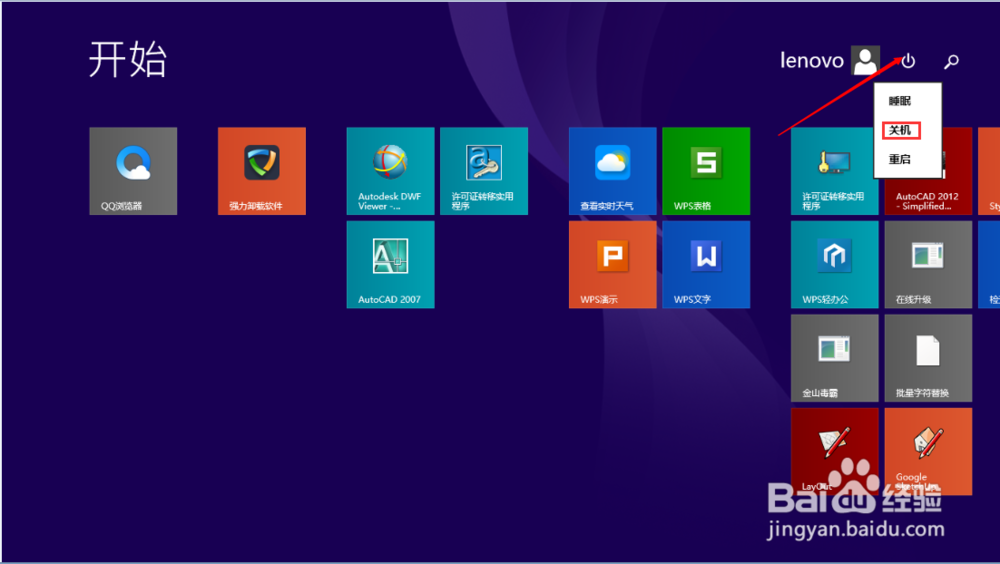Screen dimensions: 1000x564
Task: Click the power icon next to user avatar
Action: pos(908,61)
